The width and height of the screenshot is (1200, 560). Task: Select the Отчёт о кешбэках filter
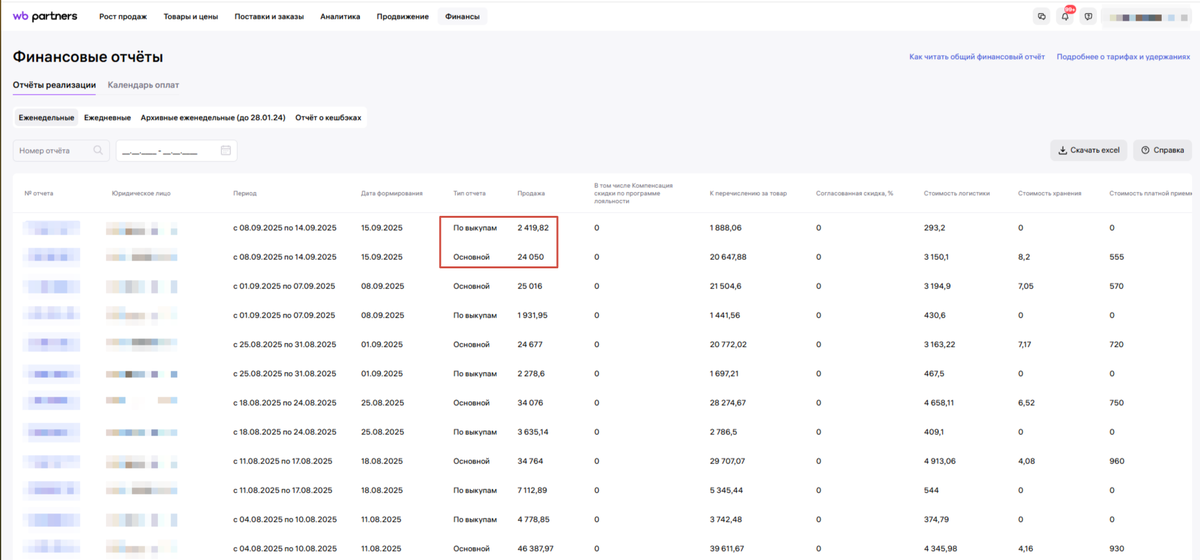328,118
